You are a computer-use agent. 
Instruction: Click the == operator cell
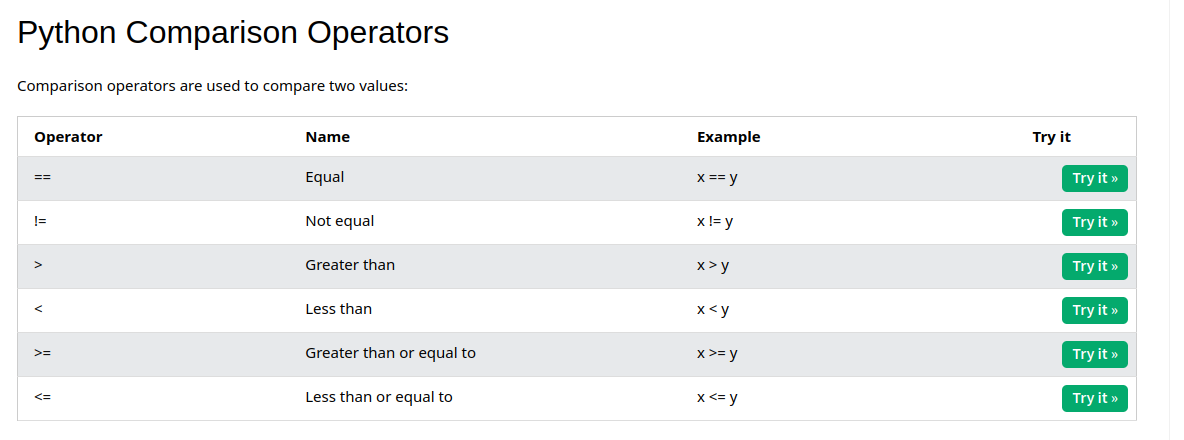click(42, 177)
